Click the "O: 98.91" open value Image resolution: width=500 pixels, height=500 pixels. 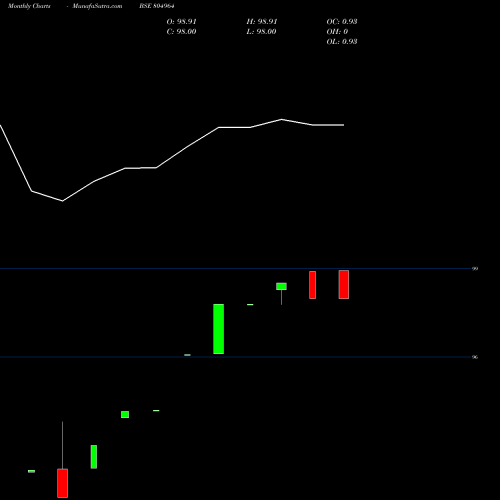[x=181, y=22]
